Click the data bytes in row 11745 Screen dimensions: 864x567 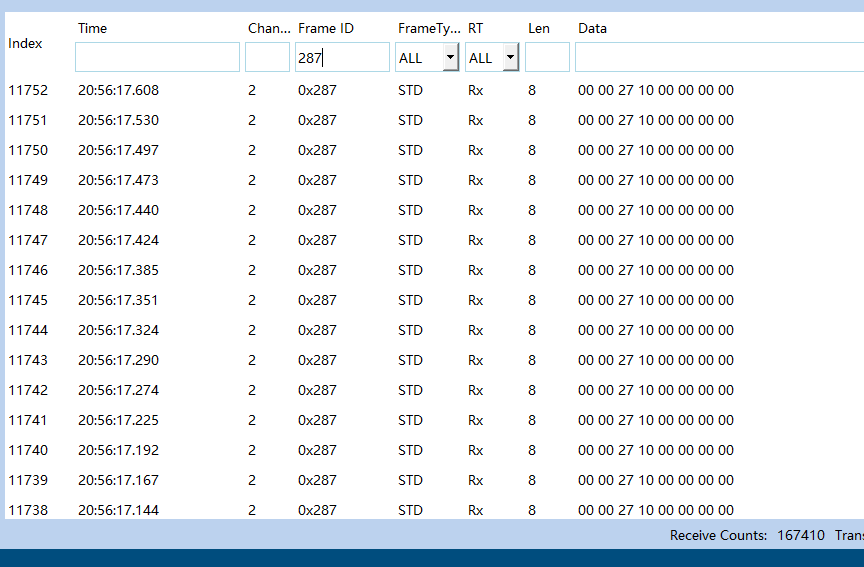[655, 300]
